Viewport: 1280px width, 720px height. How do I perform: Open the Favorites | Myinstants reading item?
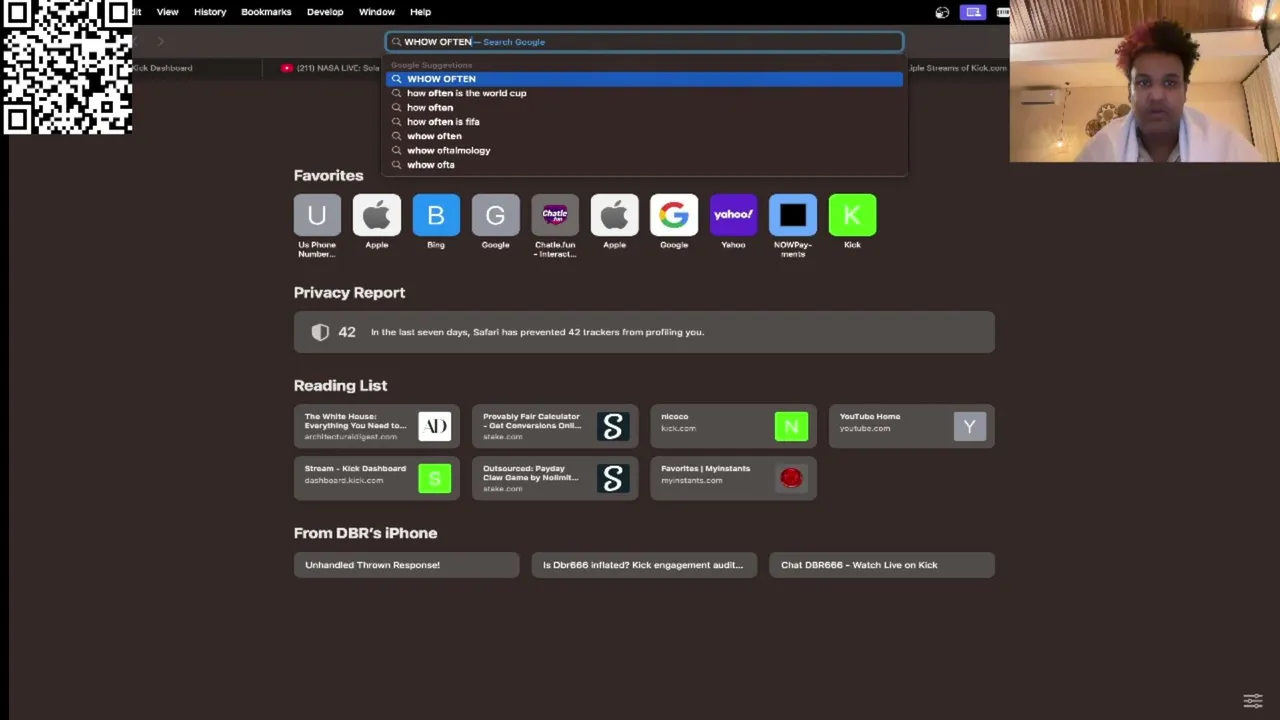tap(733, 478)
